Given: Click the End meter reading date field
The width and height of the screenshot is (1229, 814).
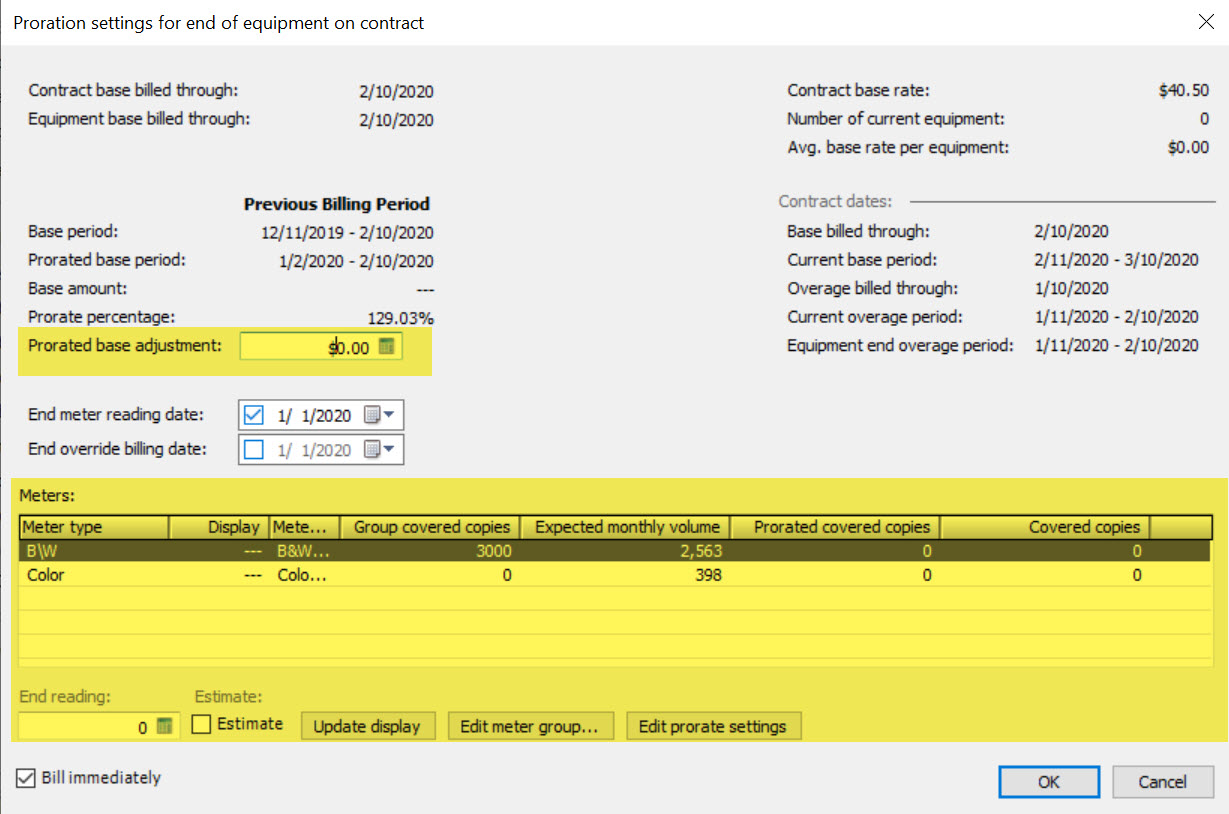Looking at the screenshot, I should point(321,415).
